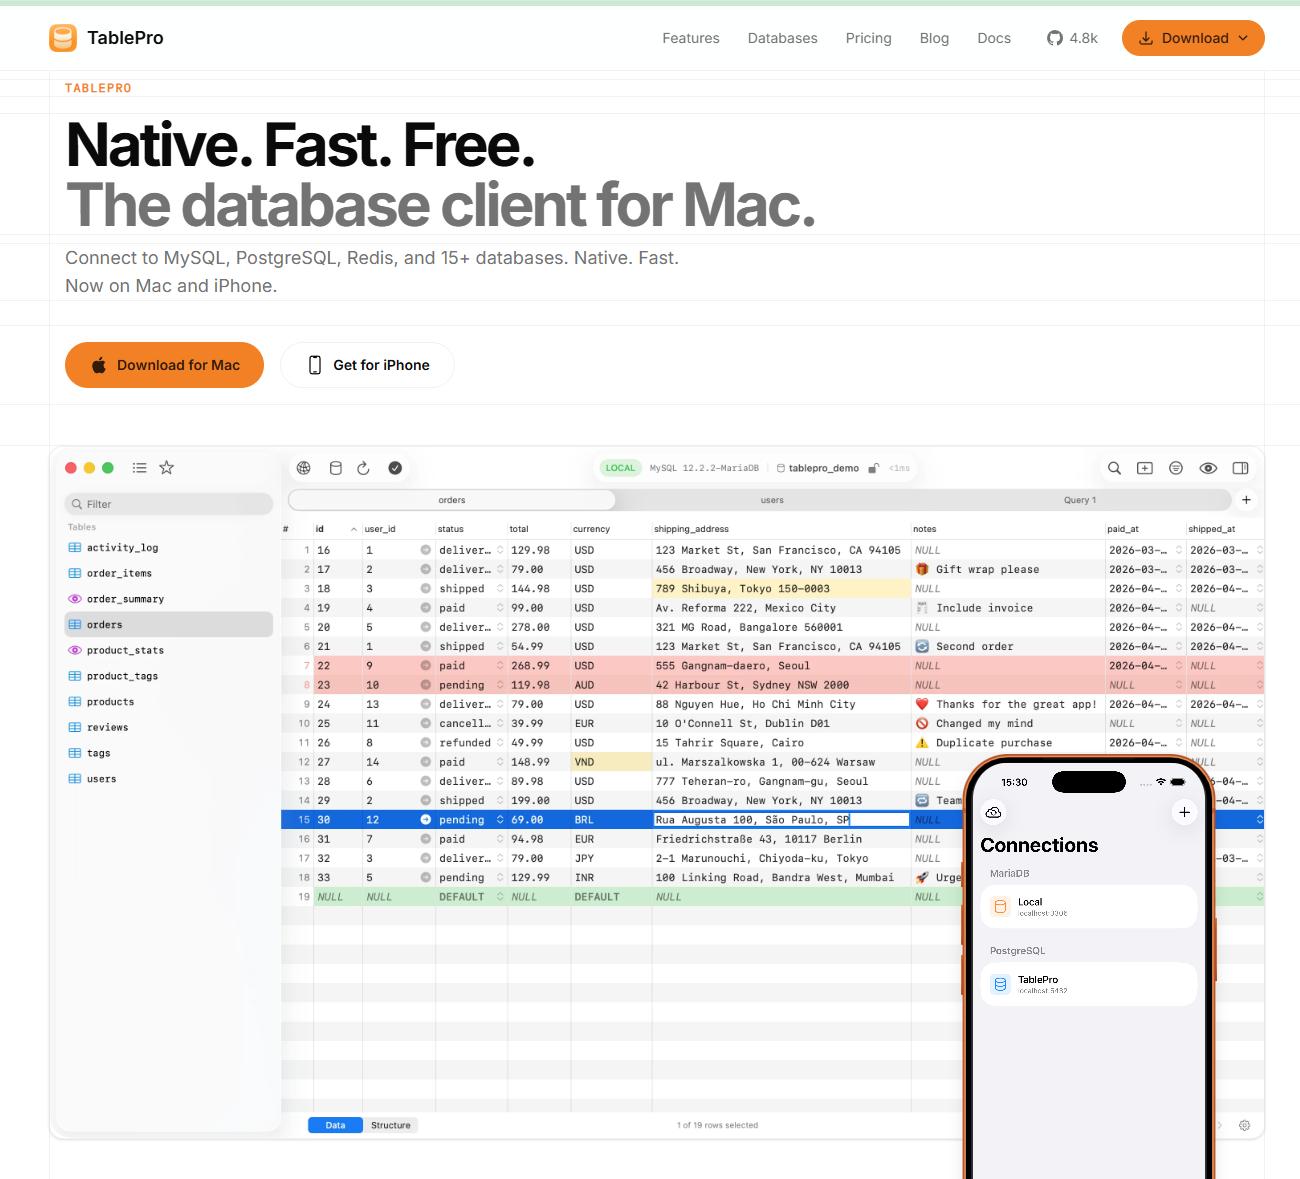Click the LOCAL environment badge
Screen dimensions: 1300x1179
click(x=620, y=468)
